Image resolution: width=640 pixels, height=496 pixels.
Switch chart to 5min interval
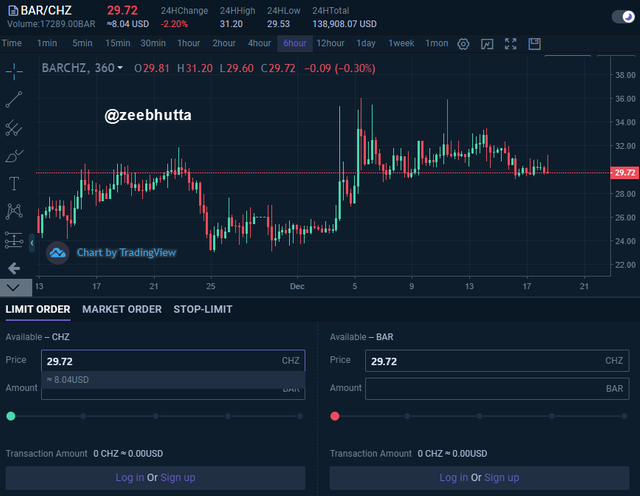tap(82, 43)
